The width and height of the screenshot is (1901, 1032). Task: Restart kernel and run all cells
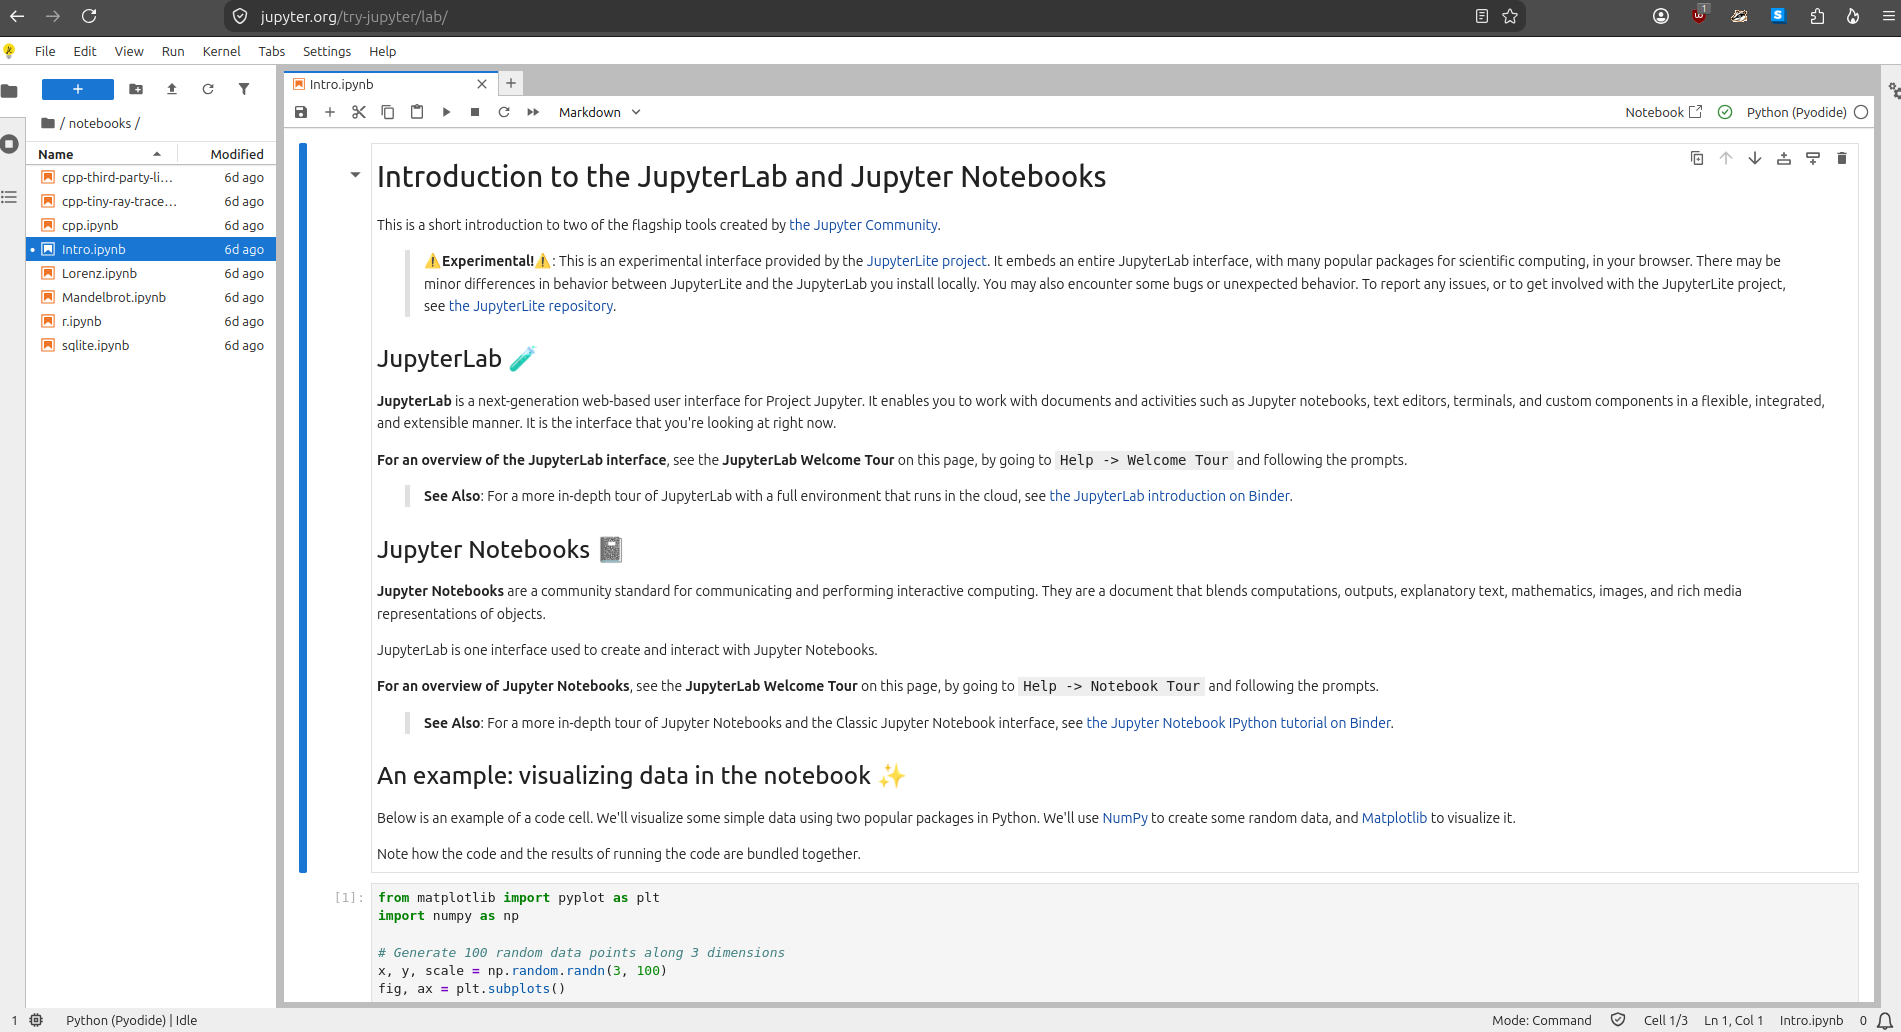click(x=533, y=112)
